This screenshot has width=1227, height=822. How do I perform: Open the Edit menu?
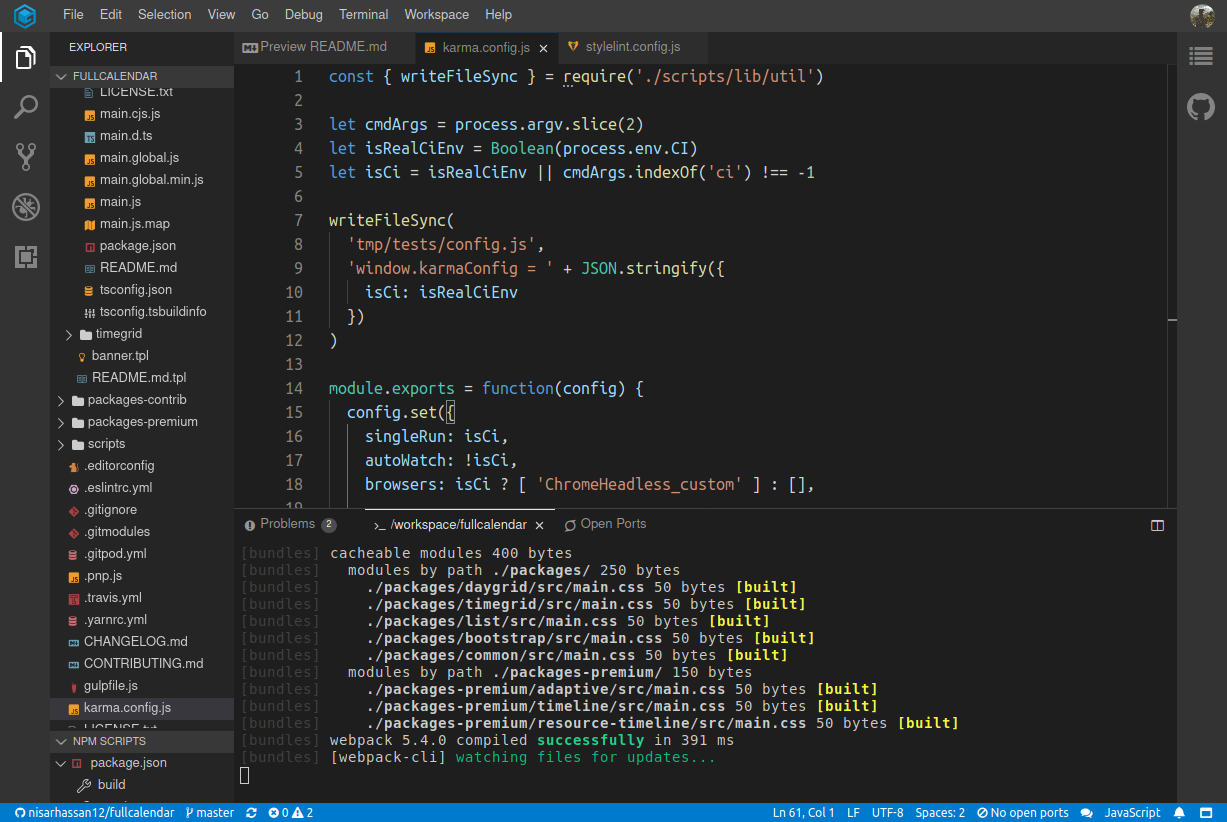pos(111,15)
